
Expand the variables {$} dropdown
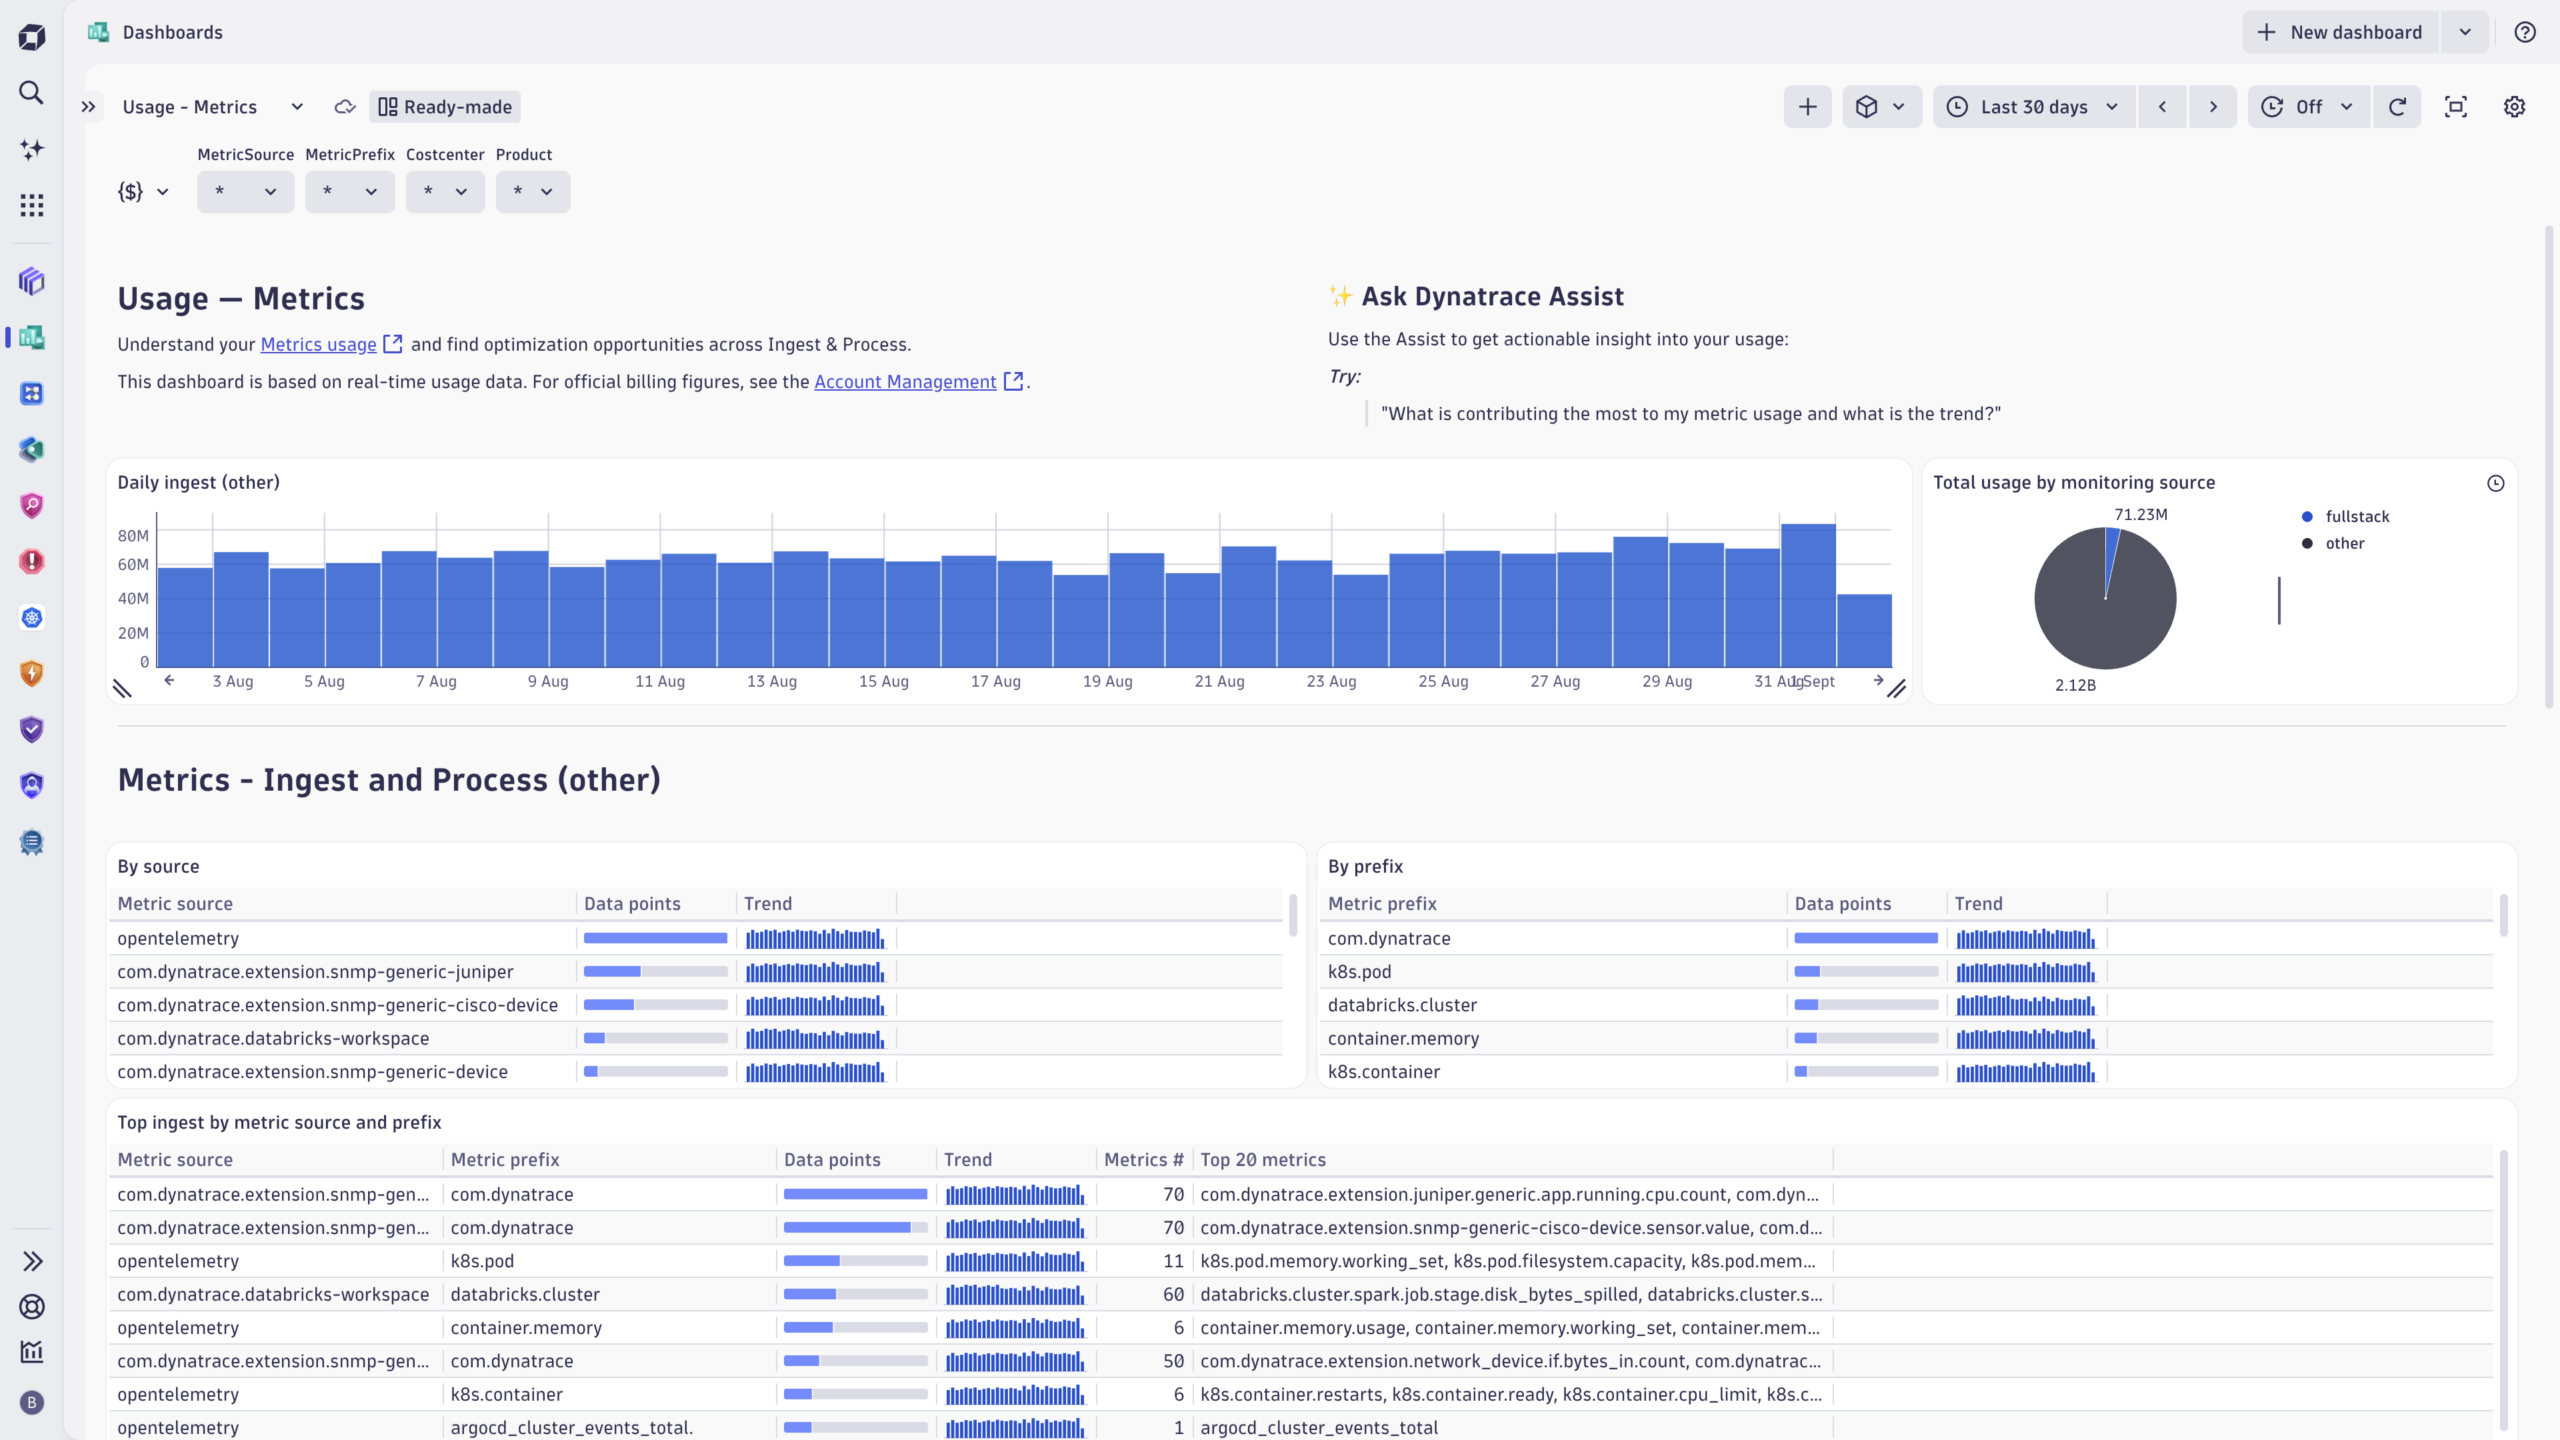143,191
